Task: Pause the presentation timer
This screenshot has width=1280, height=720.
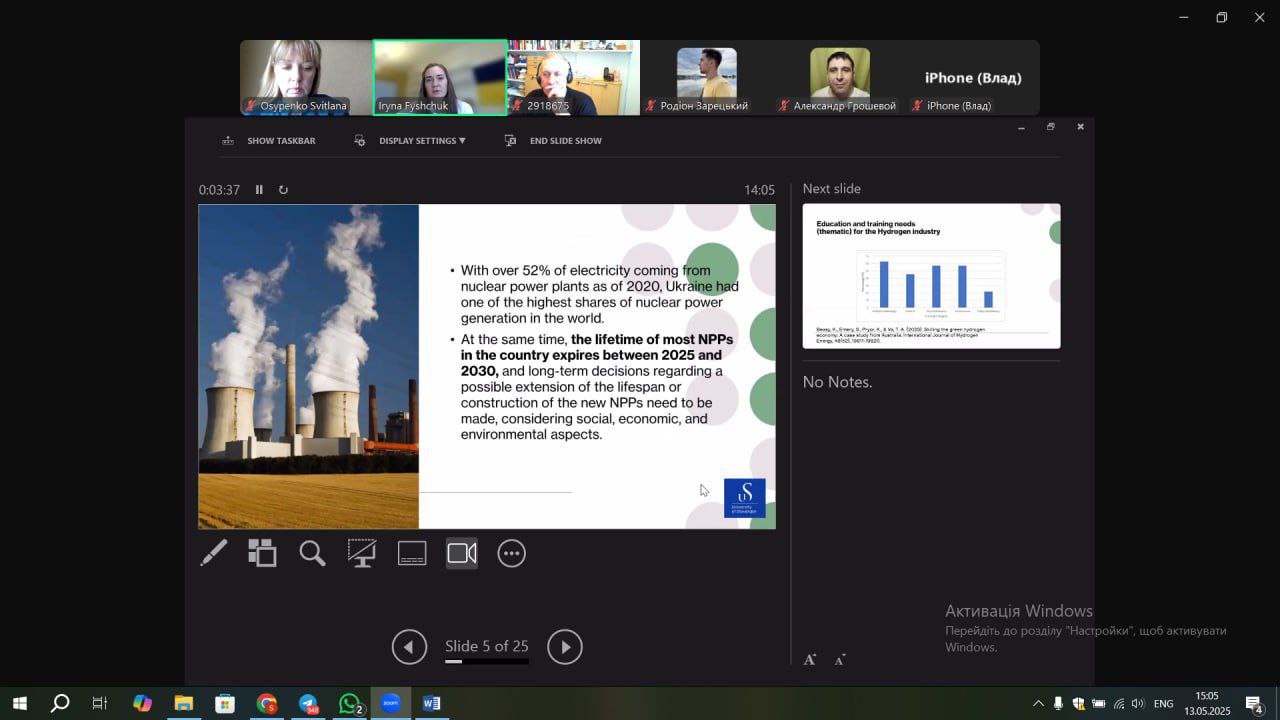Action: (x=259, y=190)
